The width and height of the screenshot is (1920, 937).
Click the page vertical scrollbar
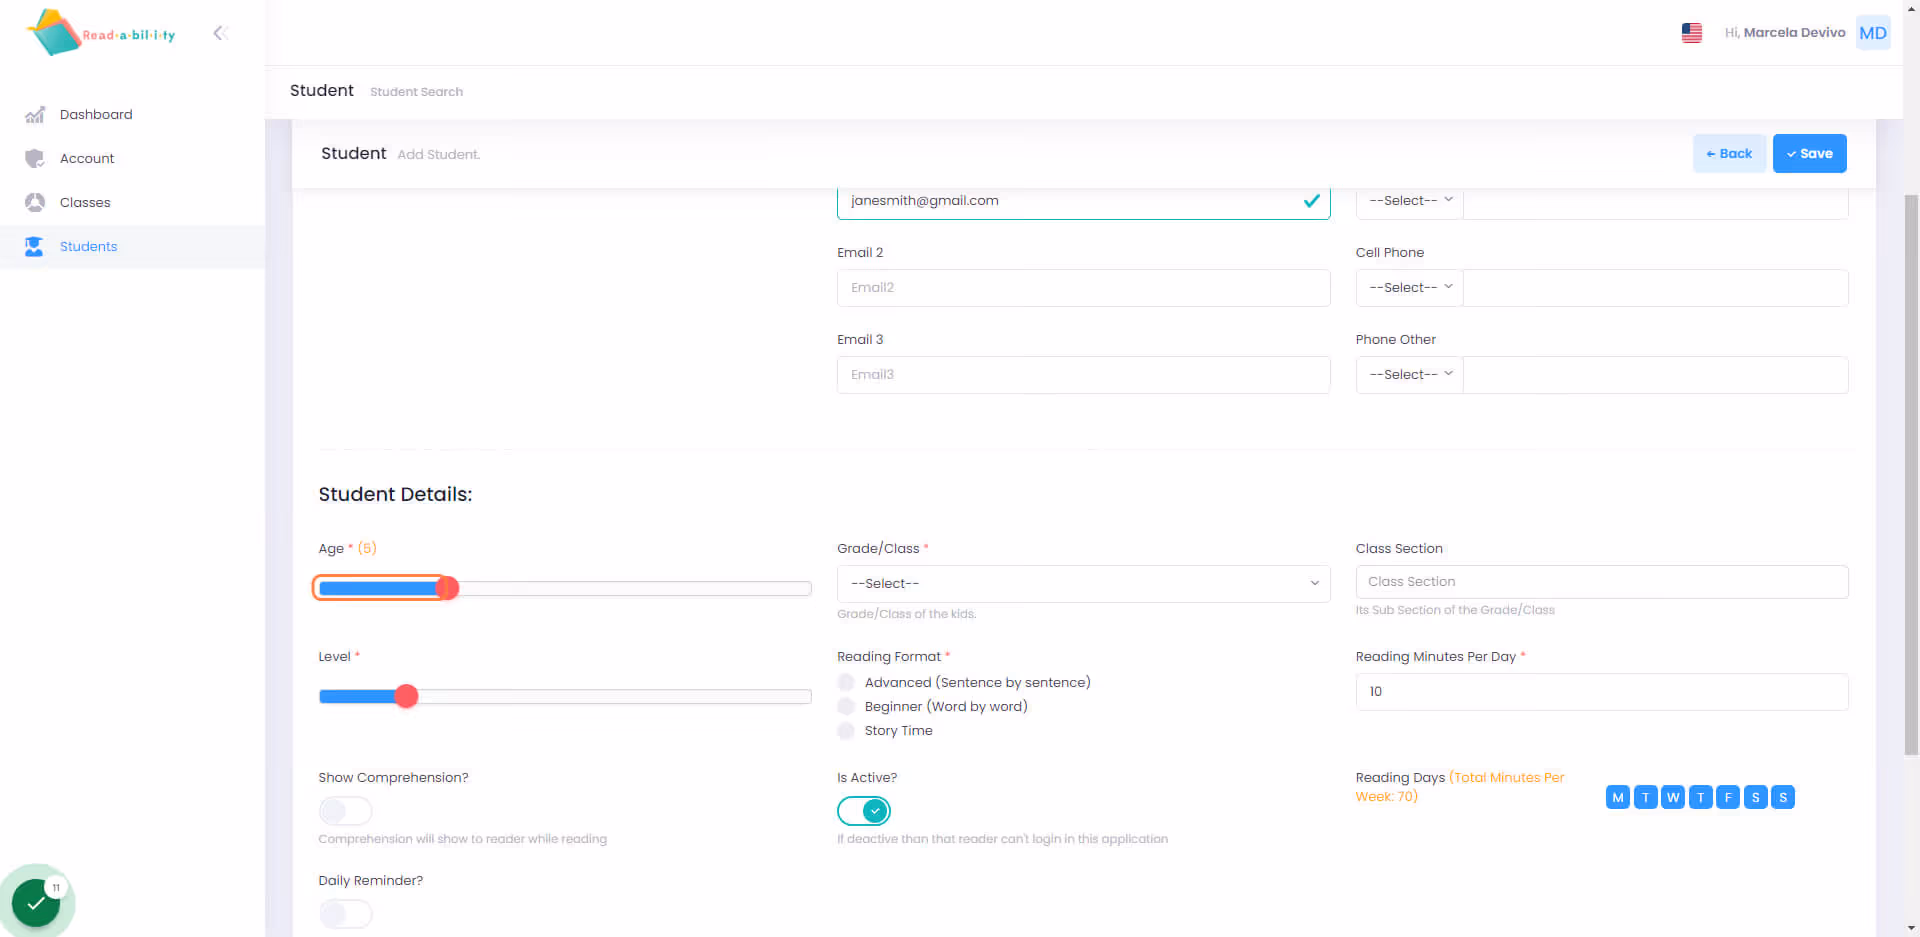coord(1911,475)
